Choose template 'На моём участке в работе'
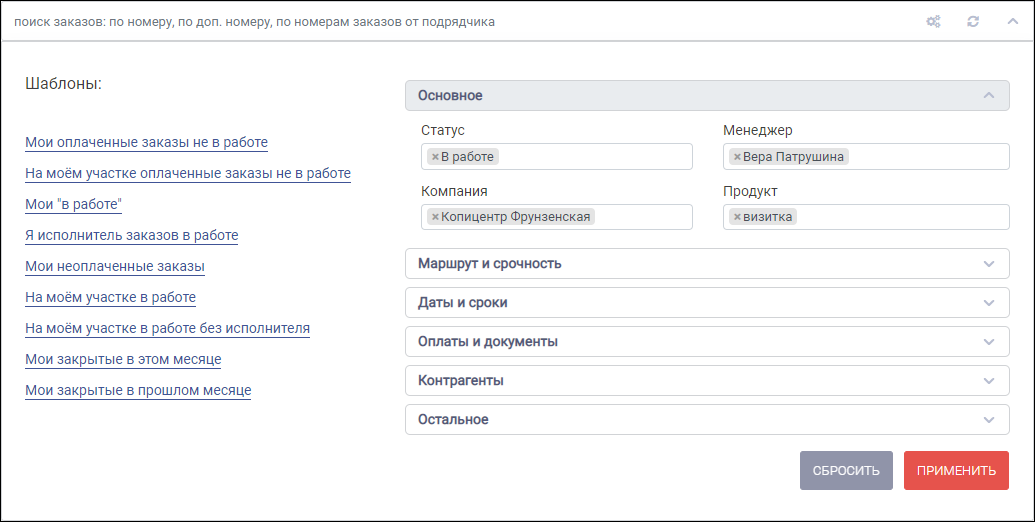The image size is (1035, 522). click(x=110, y=298)
